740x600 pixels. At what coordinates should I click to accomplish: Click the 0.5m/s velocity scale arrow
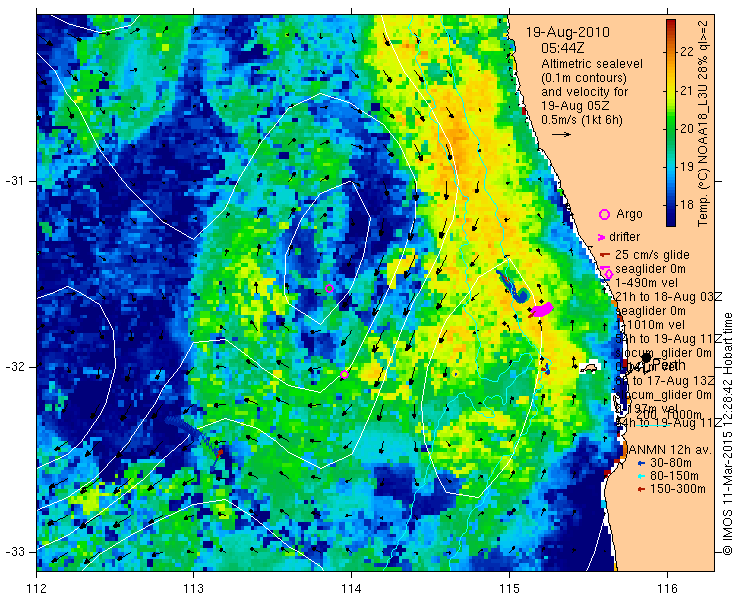(x=562, y=135)
